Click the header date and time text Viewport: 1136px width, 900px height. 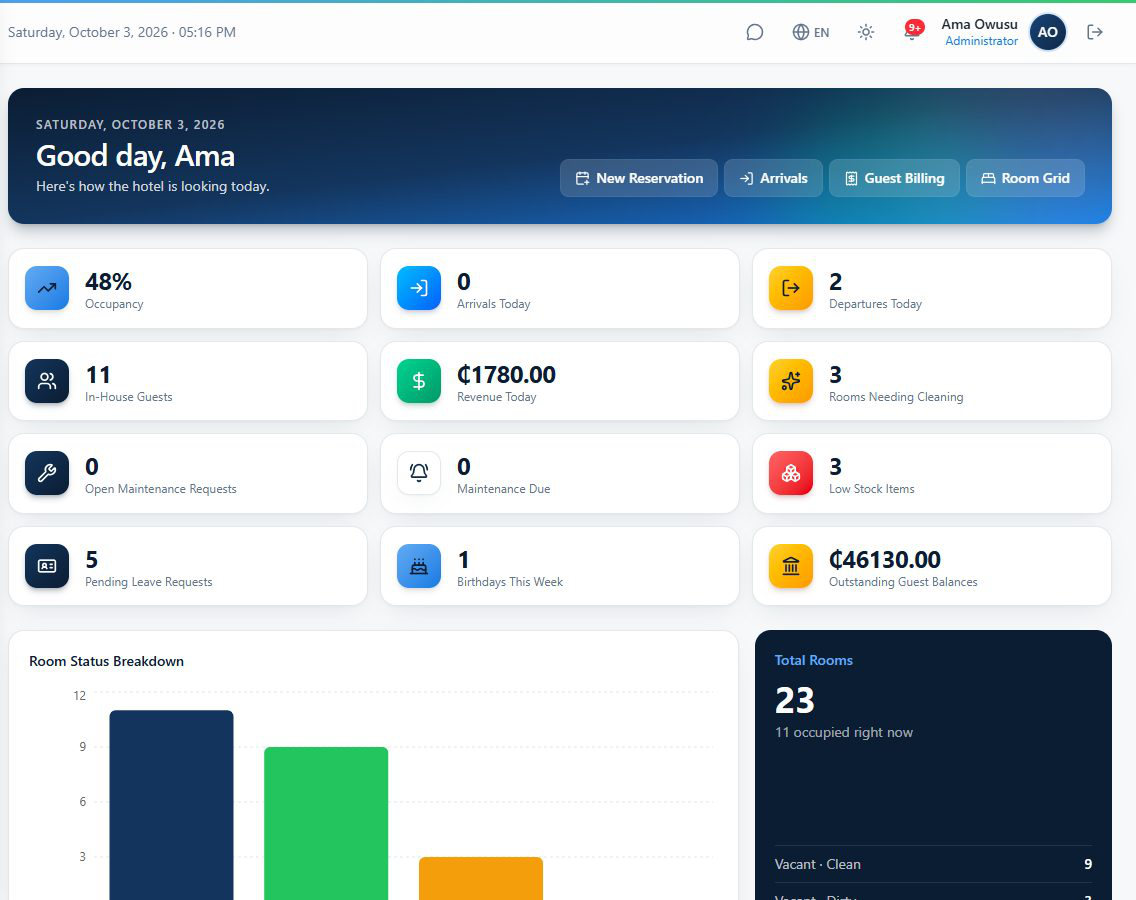(122, 32)
